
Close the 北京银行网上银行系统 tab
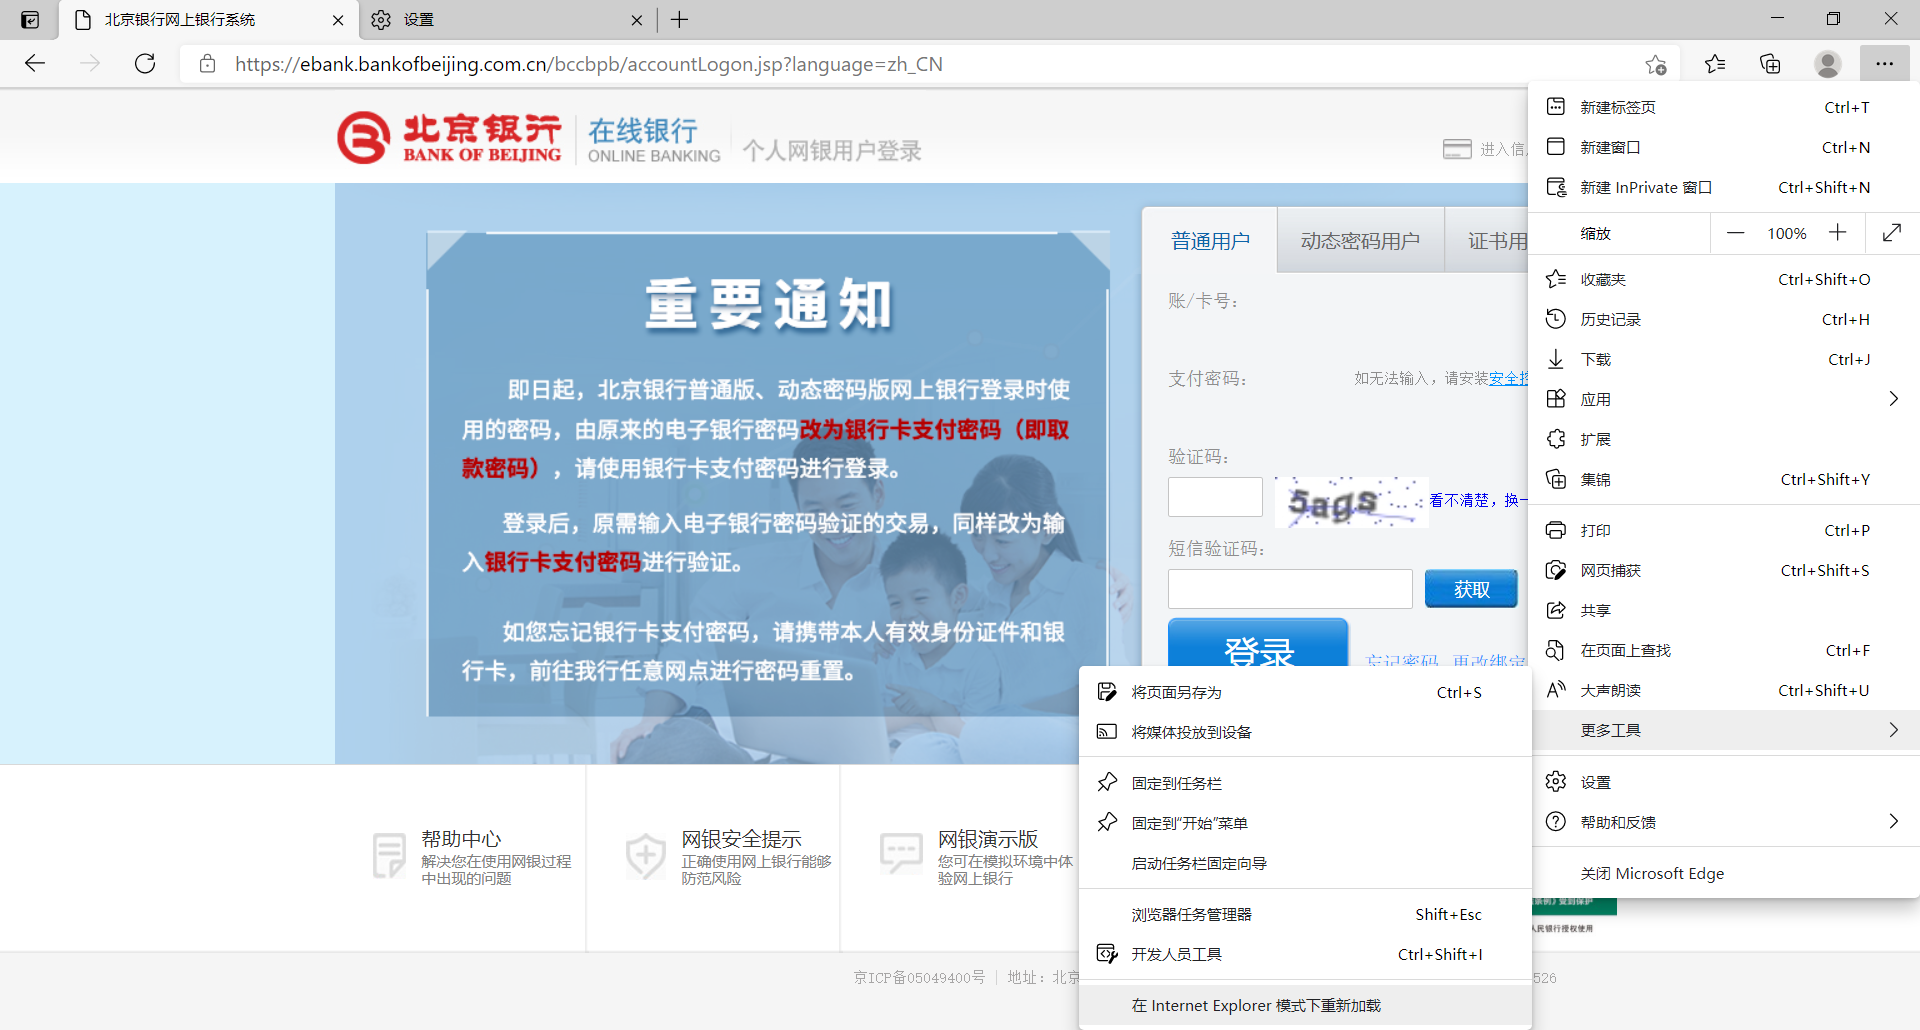[x=338, y=20]
